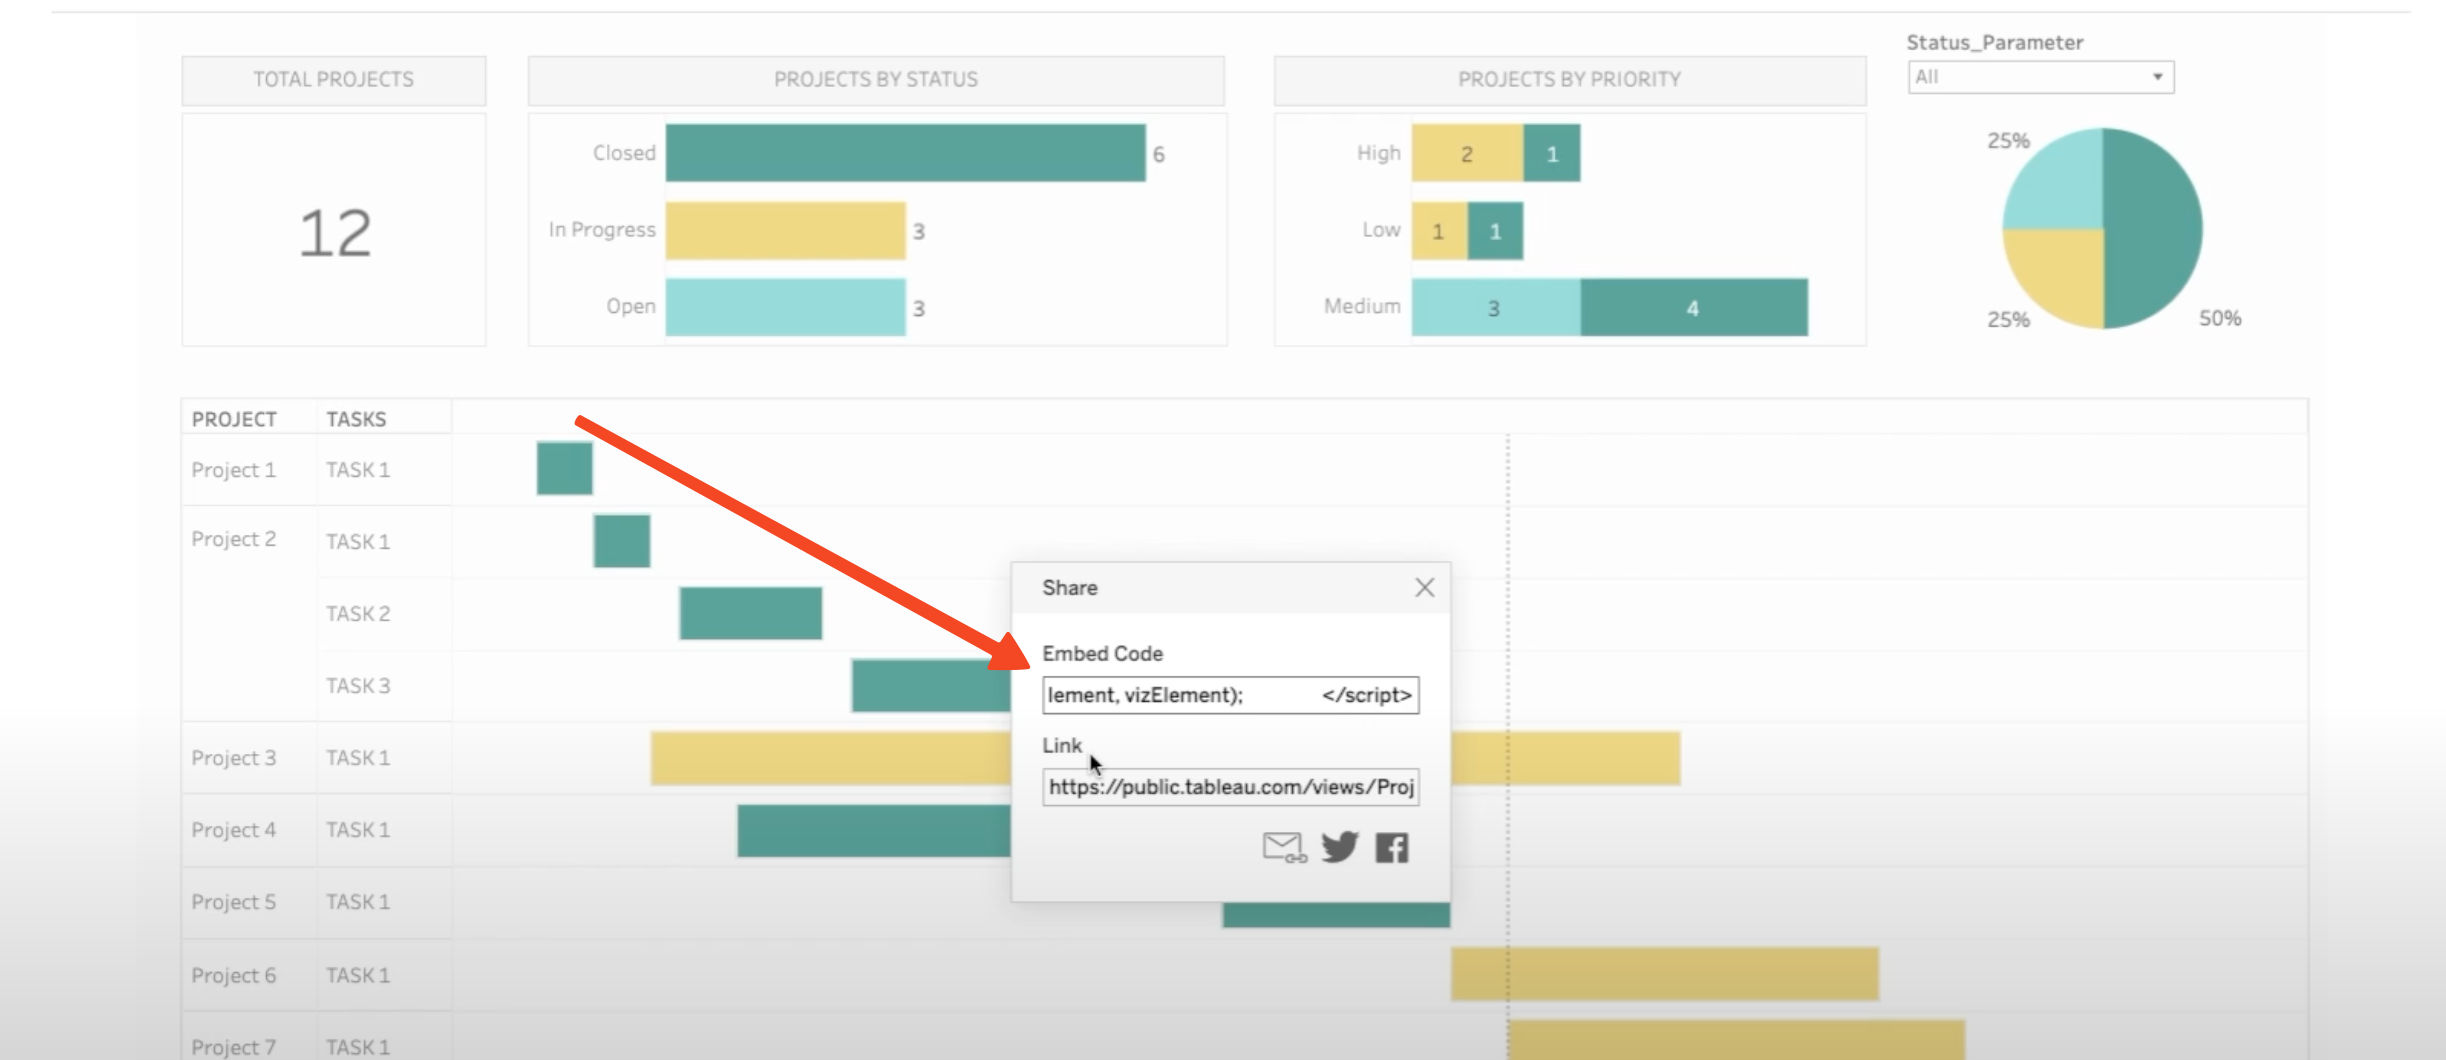Click the TOTAL PROJECTS header

pyautogui.click(x=333, y=79)
